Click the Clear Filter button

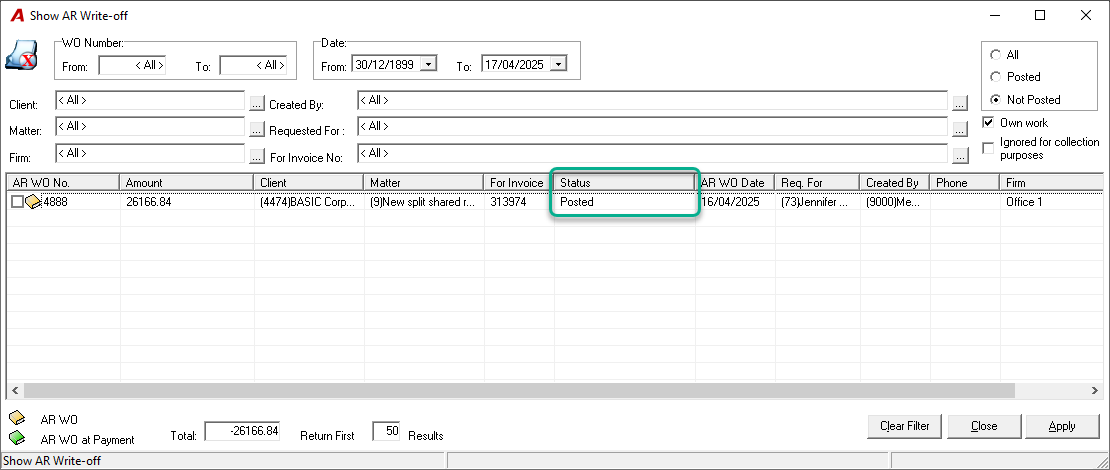pos(904,426)
